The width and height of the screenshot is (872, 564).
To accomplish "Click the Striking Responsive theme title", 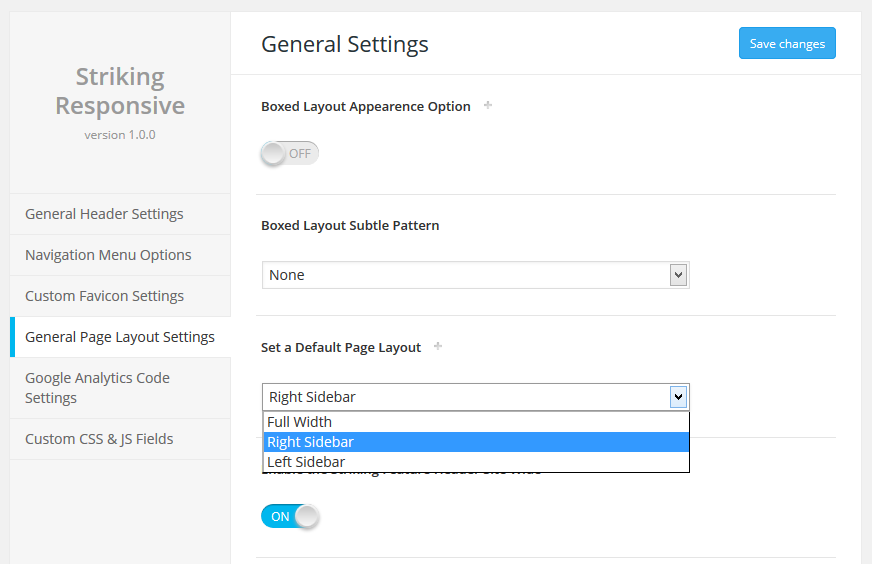I will [120, 91].
